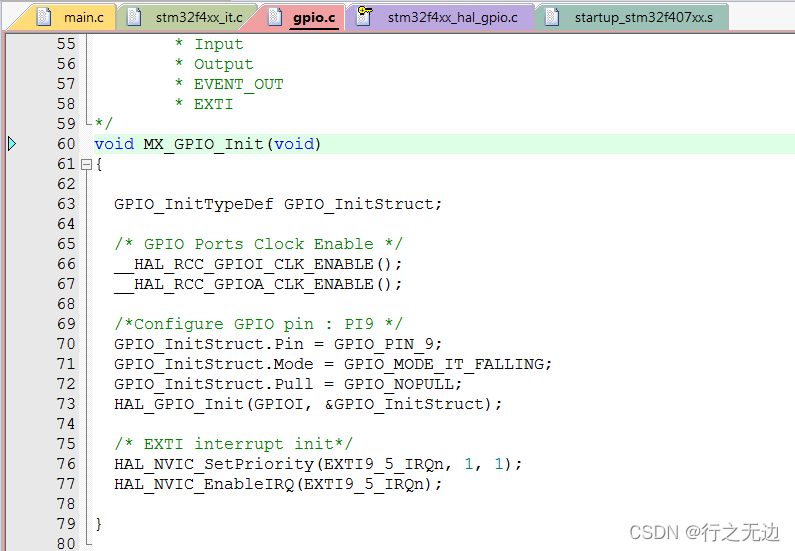Click the 'EXTI interrupt init' comment
Image resolution: width=795 pixels, height=551 pixels.
pos(233,444)
